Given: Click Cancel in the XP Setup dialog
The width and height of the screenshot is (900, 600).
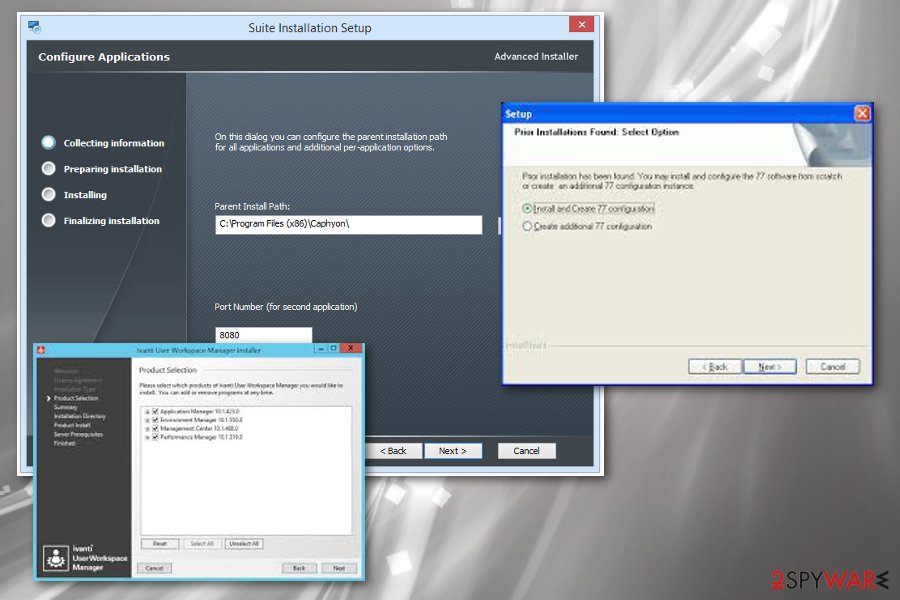Looking at the screenshot, I should 832,366.
